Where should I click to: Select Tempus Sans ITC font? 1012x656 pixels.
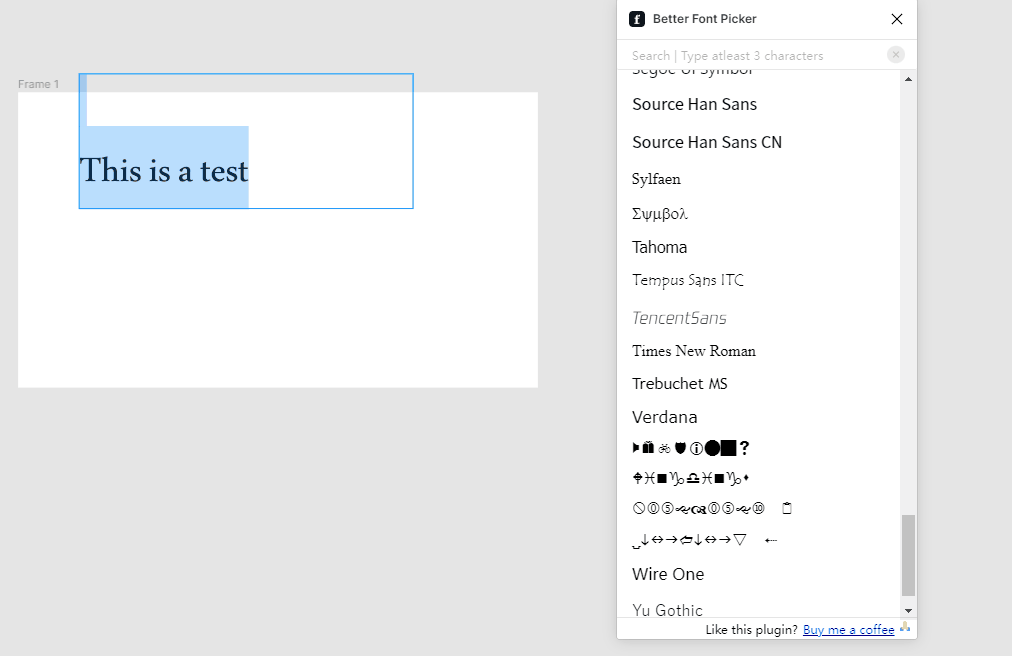point(688,281)
